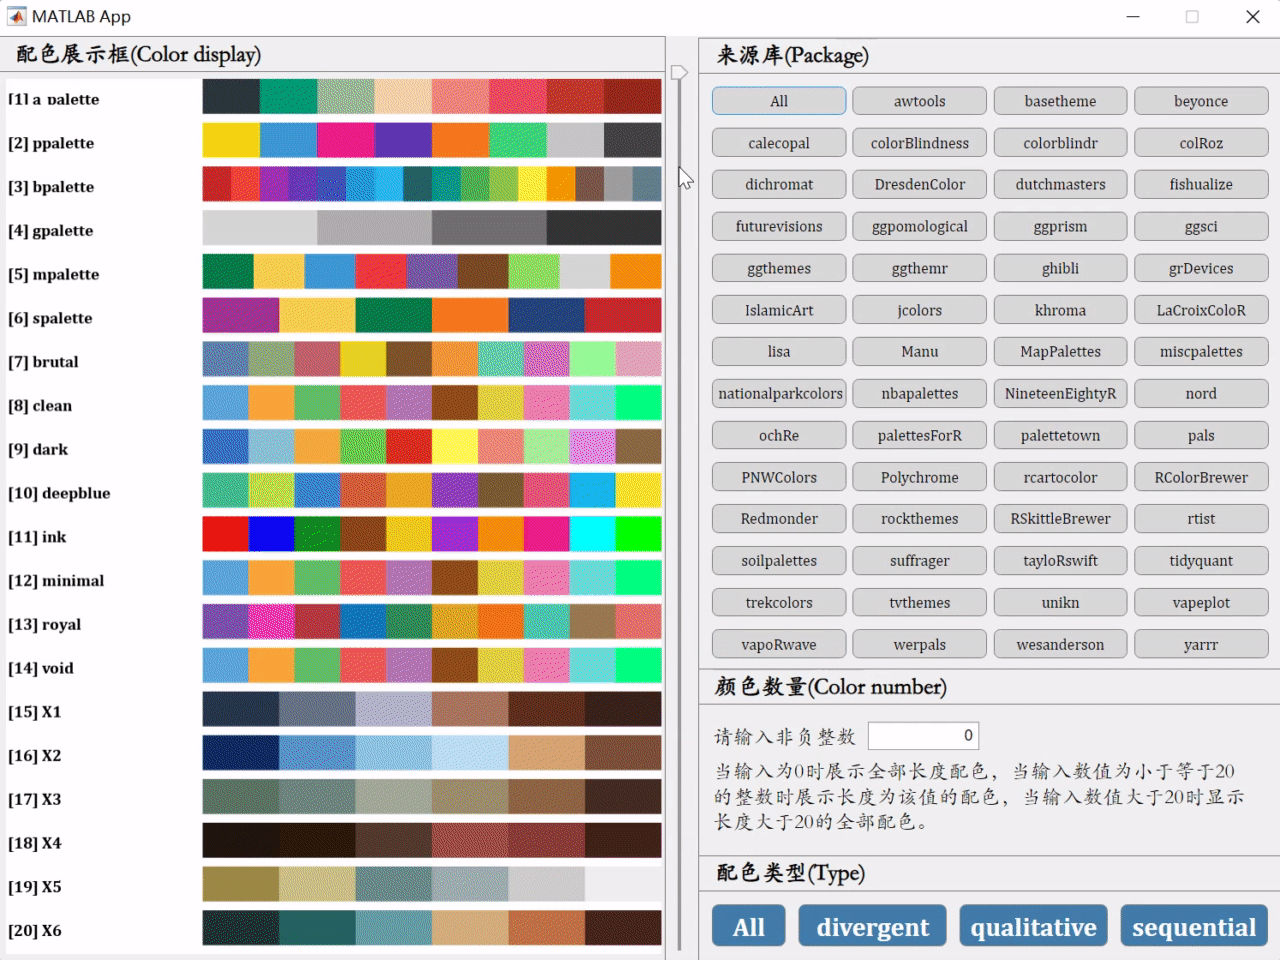Click the X2 palette color strip

pos(432,753)
